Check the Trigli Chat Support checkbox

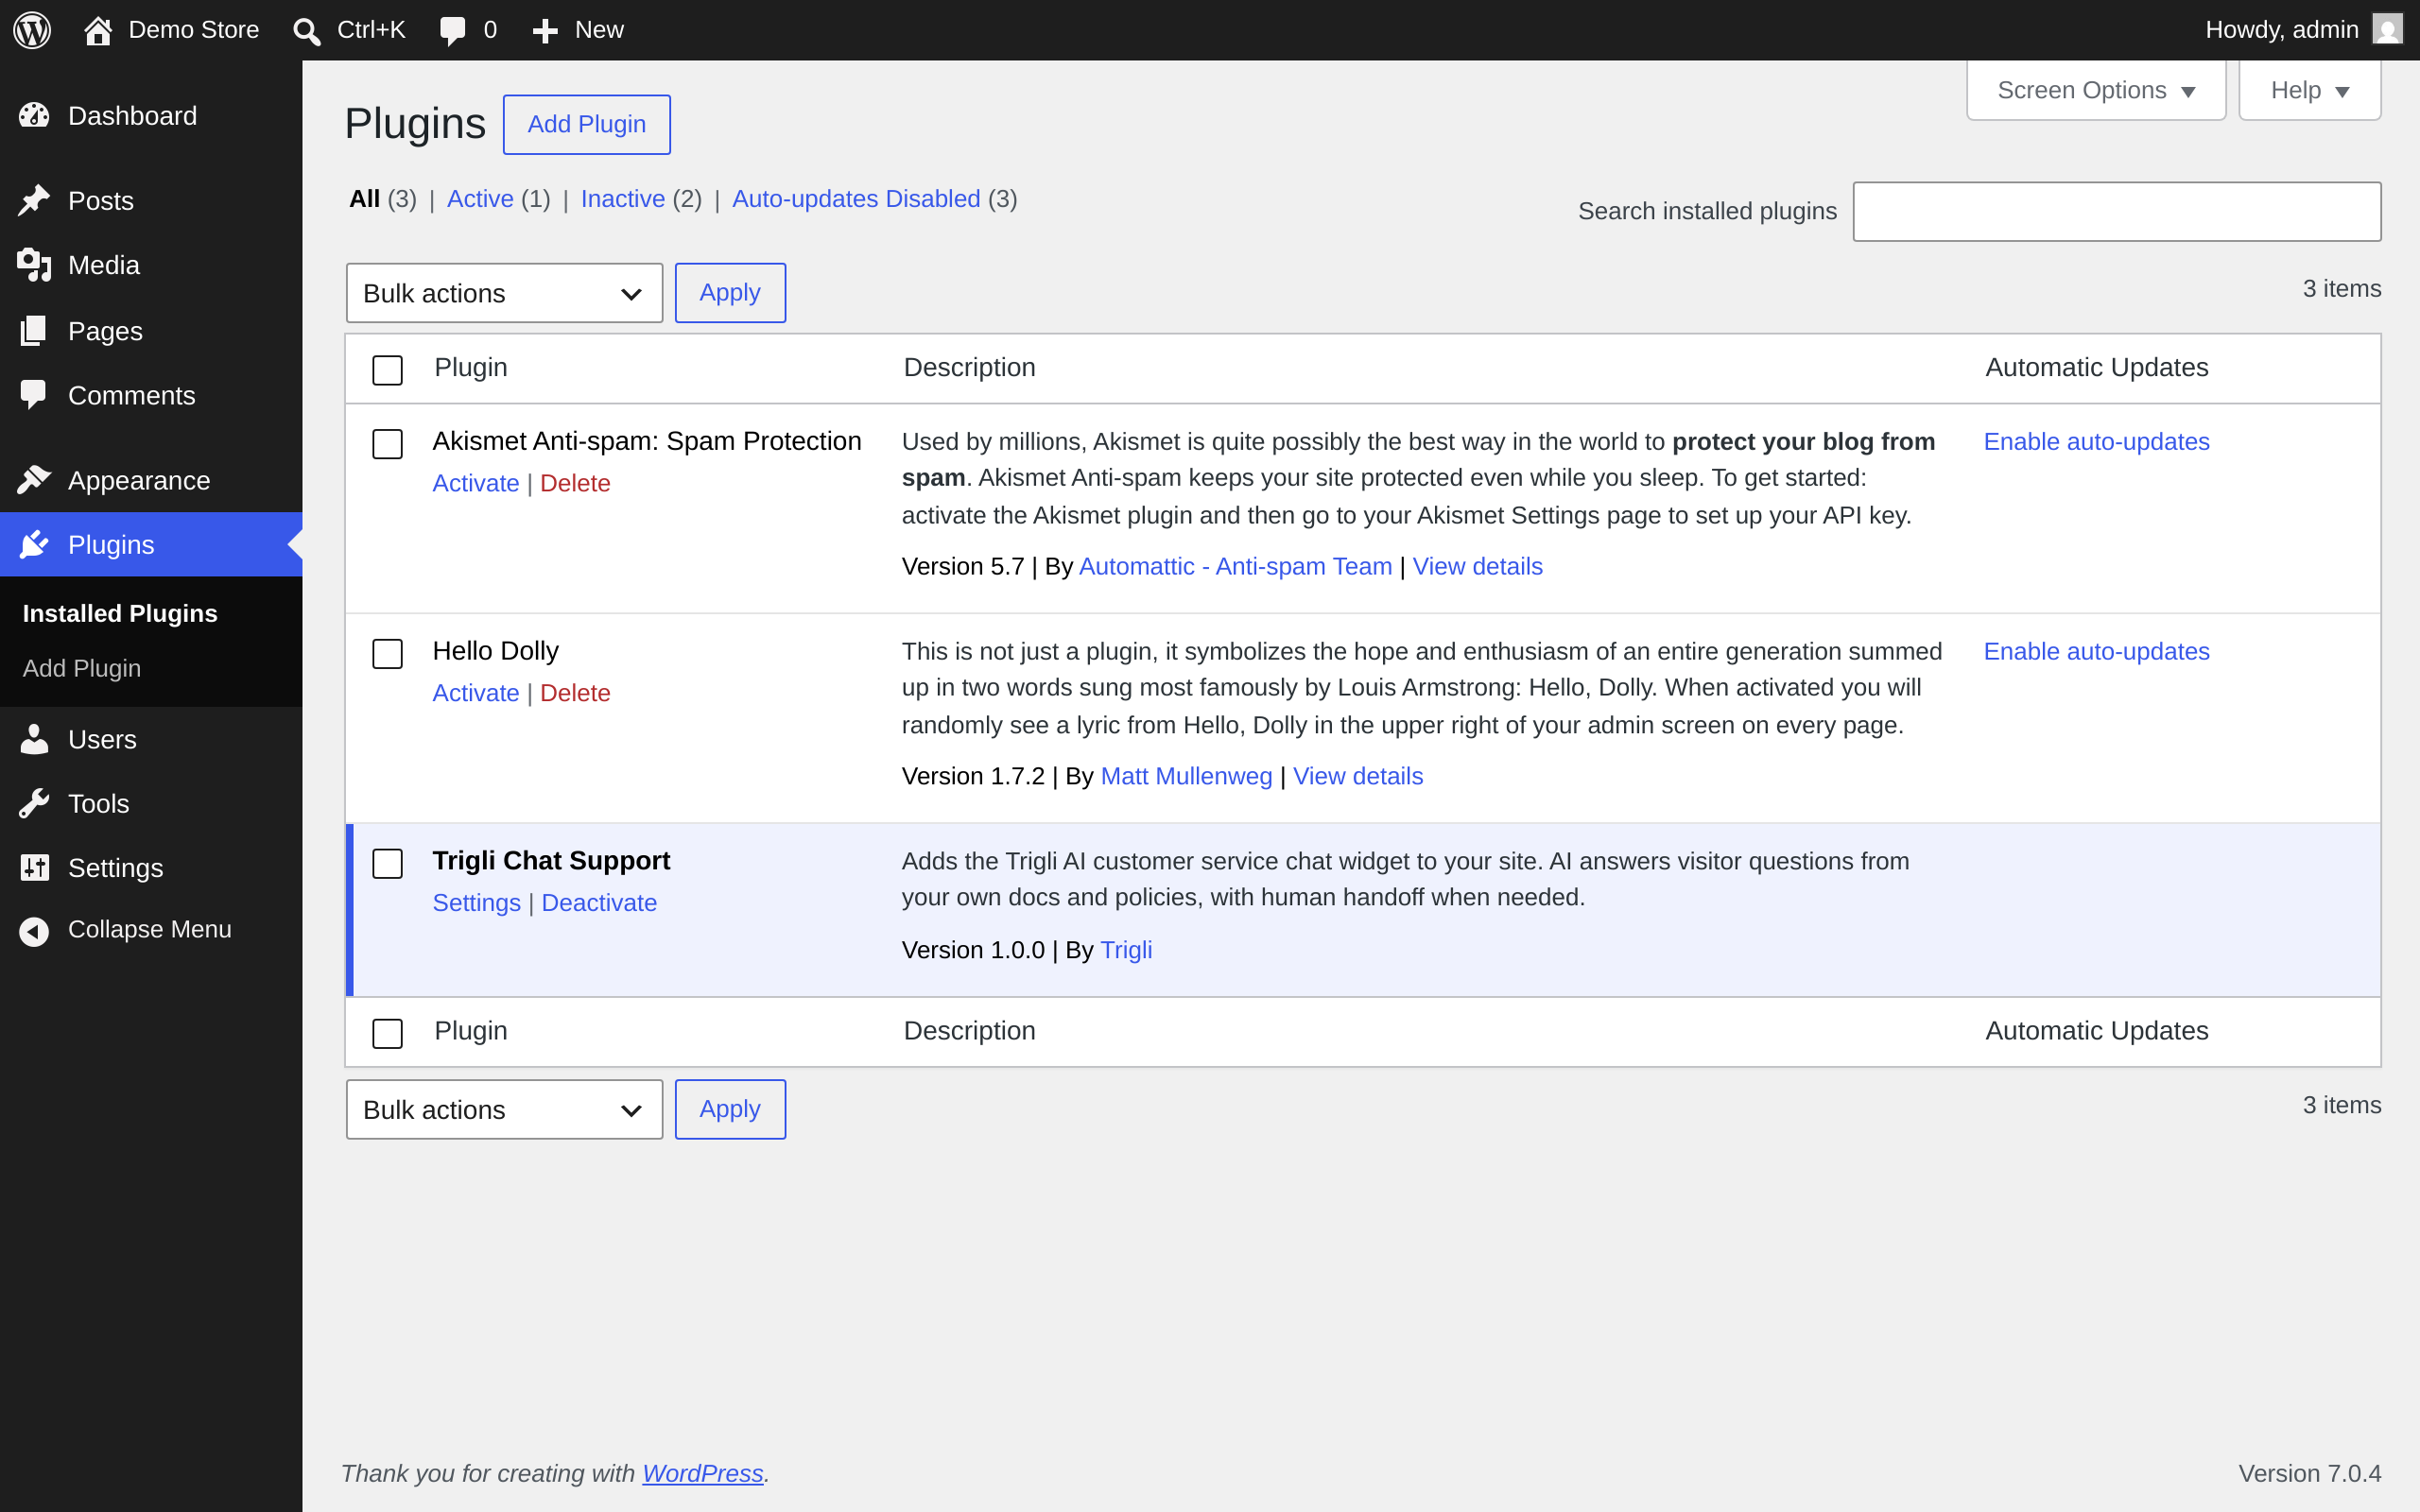(x=387, y=864)
